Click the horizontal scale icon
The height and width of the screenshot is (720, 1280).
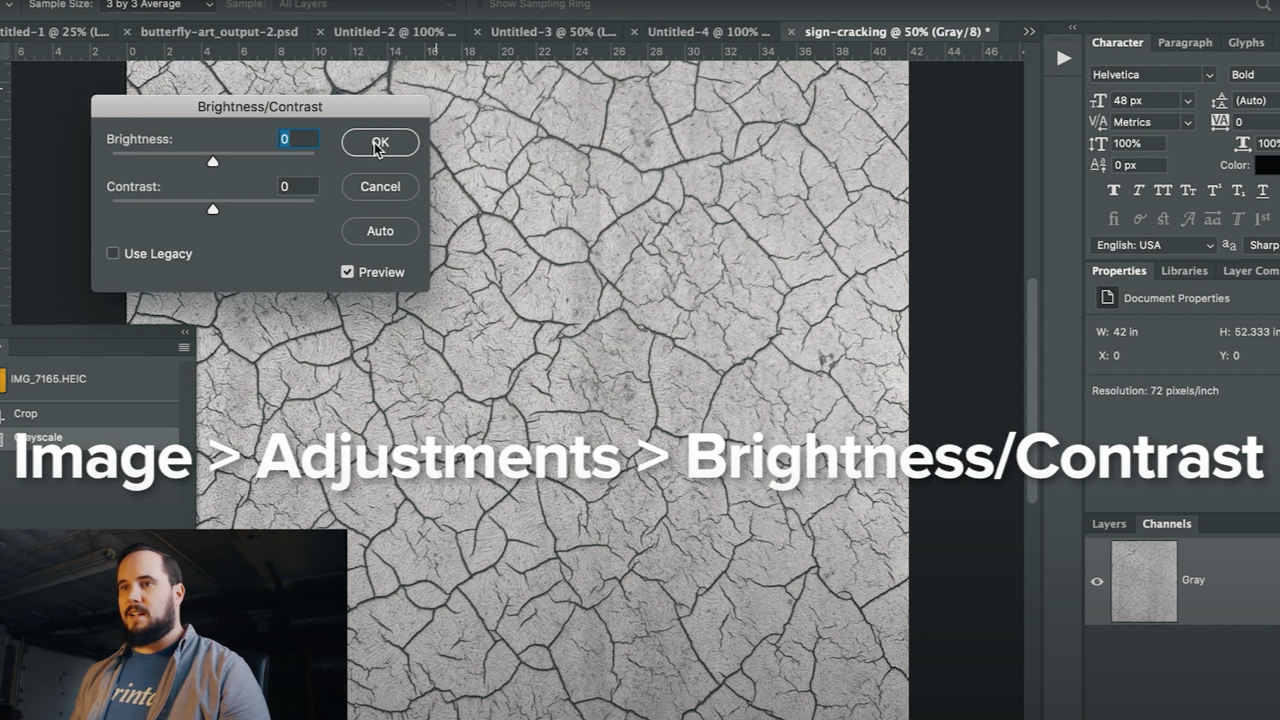click(1243, 144)
